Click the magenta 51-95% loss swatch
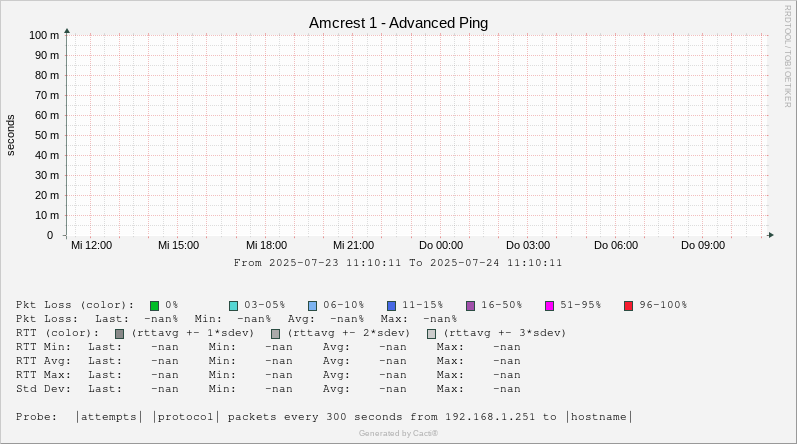The image size is (797, 444). tap(549, 305)
